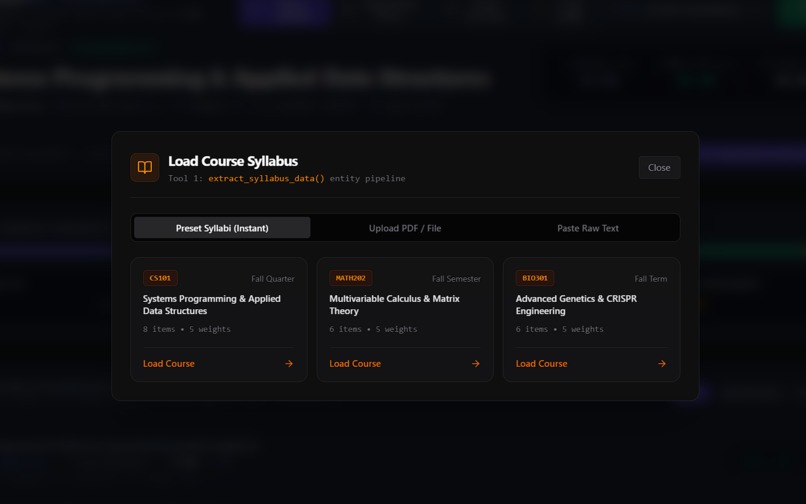Click the CS101 course code badge
The height and width of the screenshot is (504, 806).
160,278
